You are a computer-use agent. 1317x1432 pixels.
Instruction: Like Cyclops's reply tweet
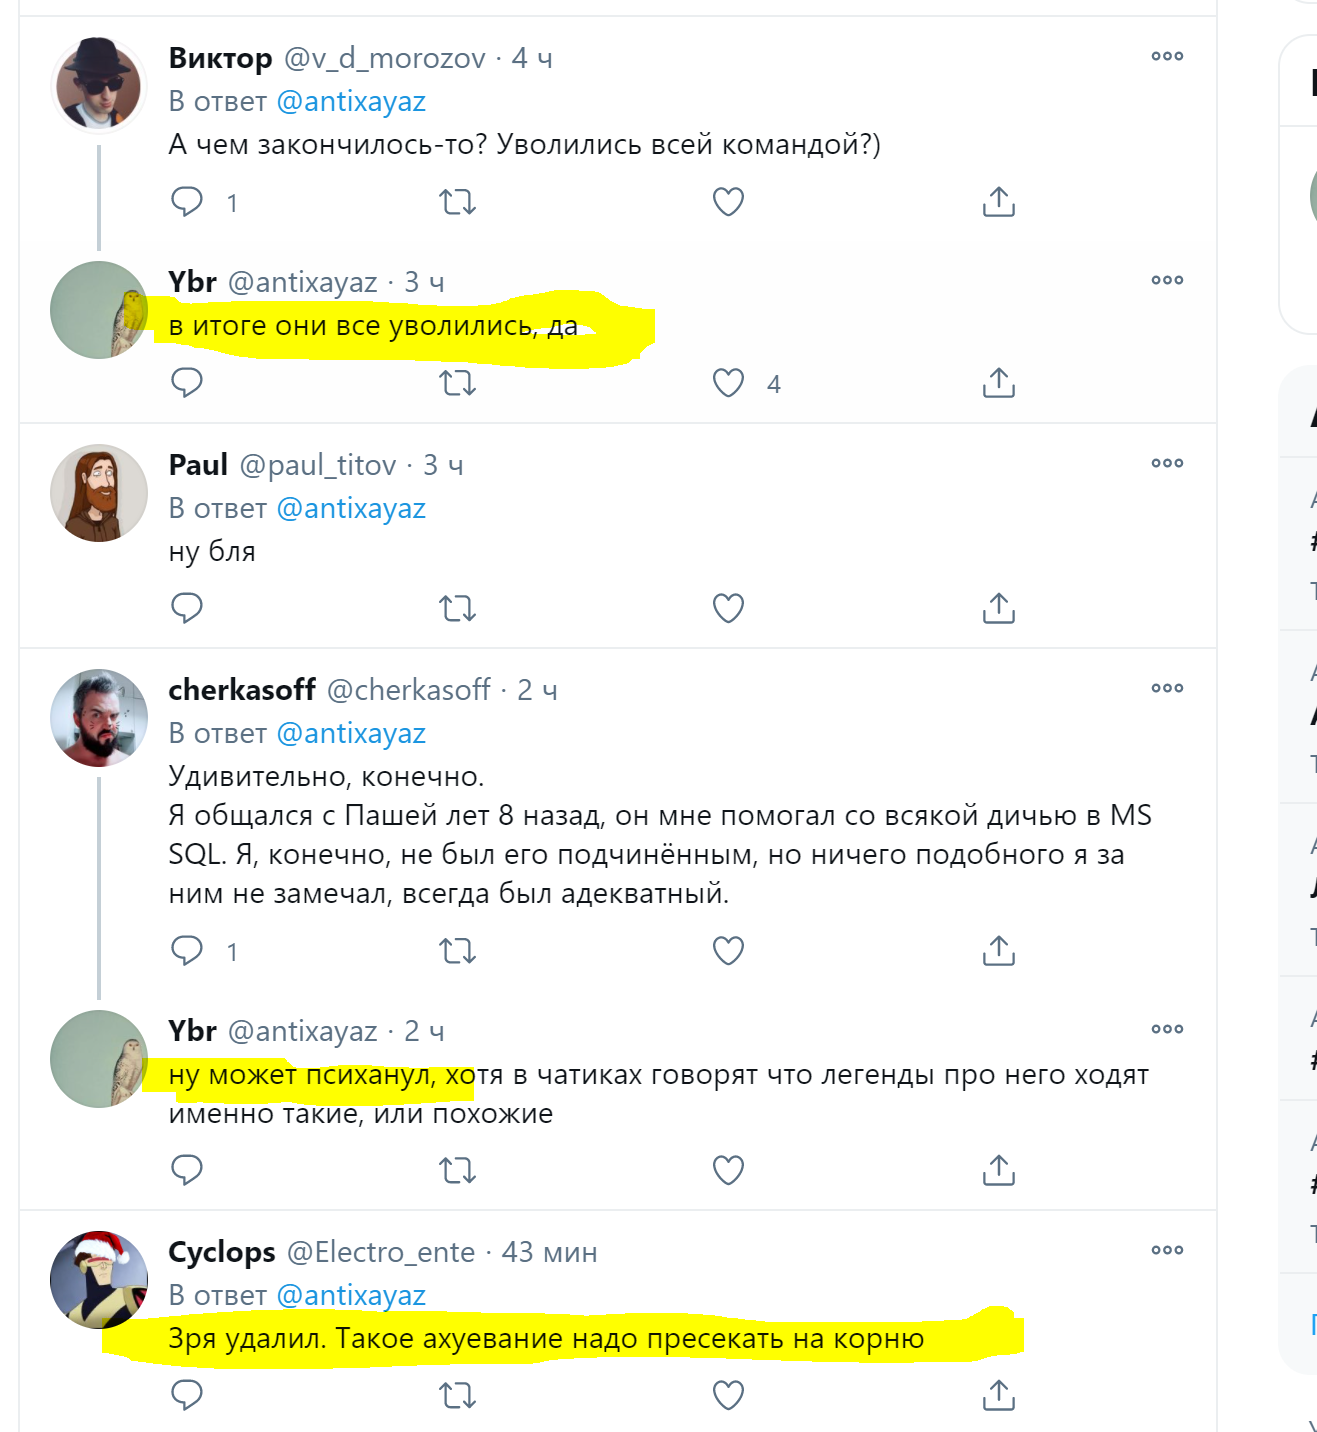point(728,1395)
